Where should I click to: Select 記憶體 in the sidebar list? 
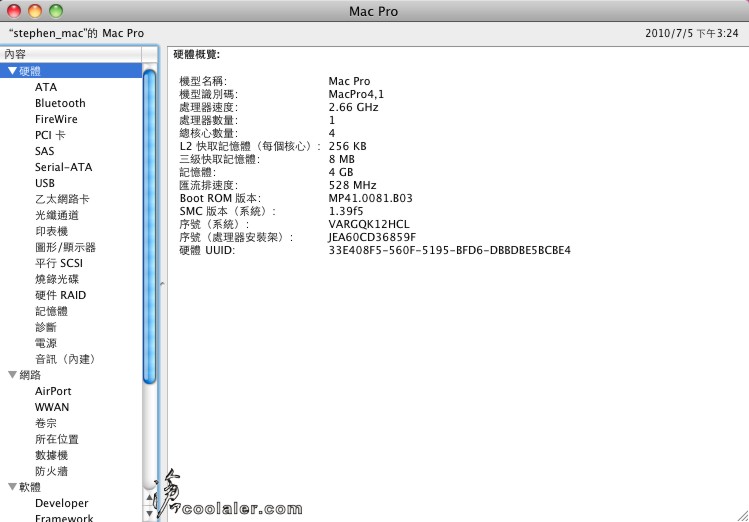[x=52, y=311]
